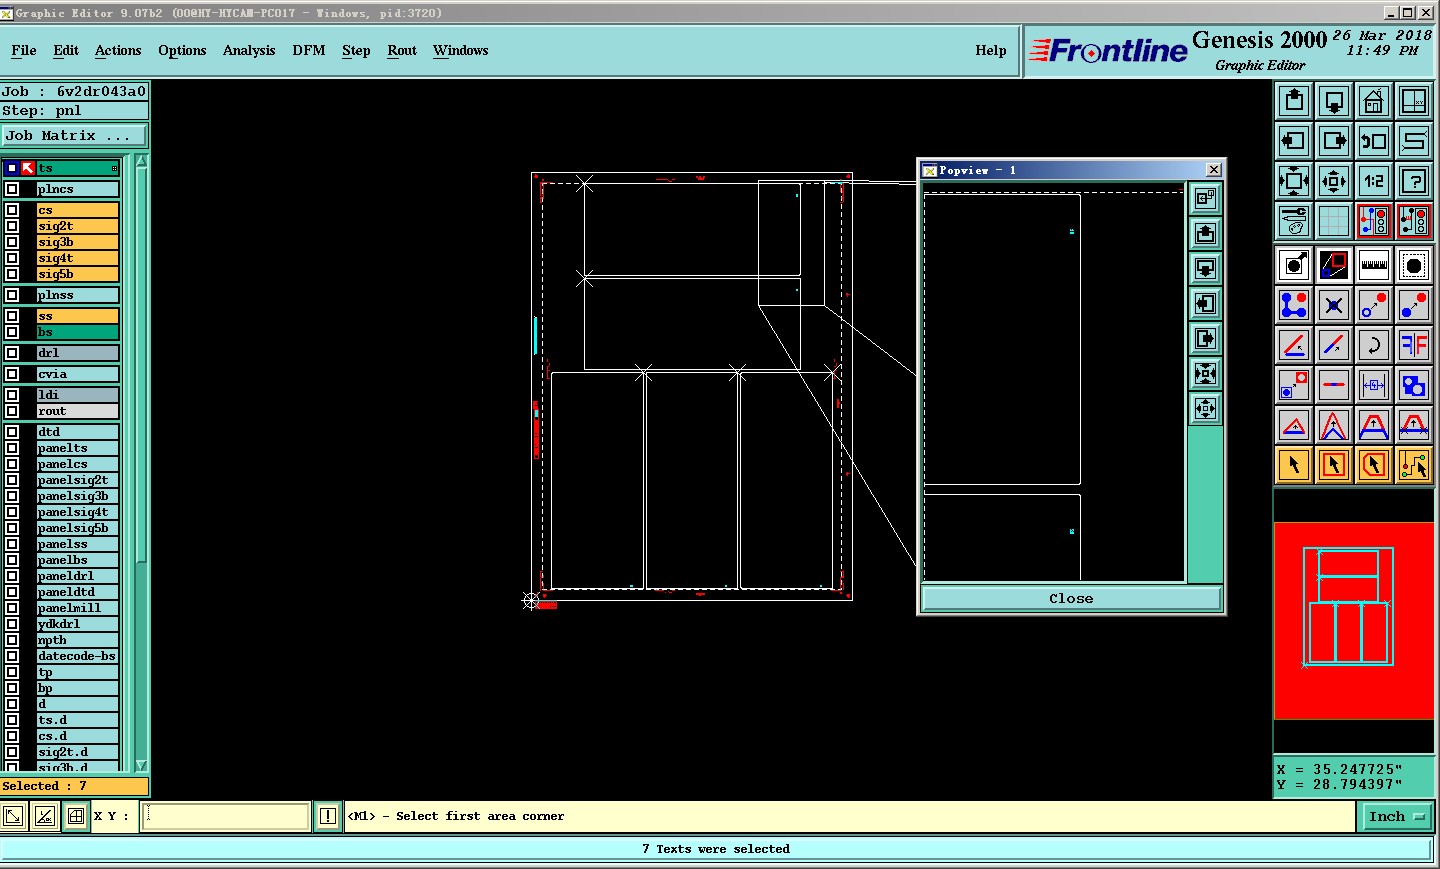Image resolution: width=1440 pixels, height=869 pixels.
Task: Open the Analysis menu
Action: tap(249, 50)
